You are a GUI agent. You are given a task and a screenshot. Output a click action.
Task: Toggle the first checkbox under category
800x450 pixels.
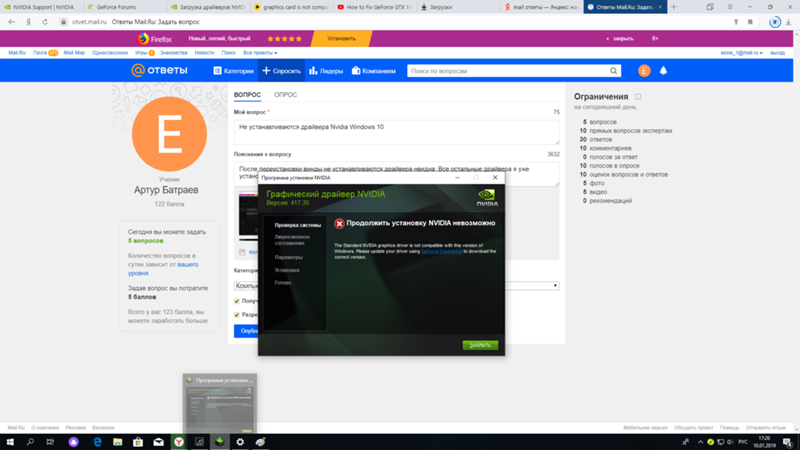pyautogui.click(x=237, y=301)
